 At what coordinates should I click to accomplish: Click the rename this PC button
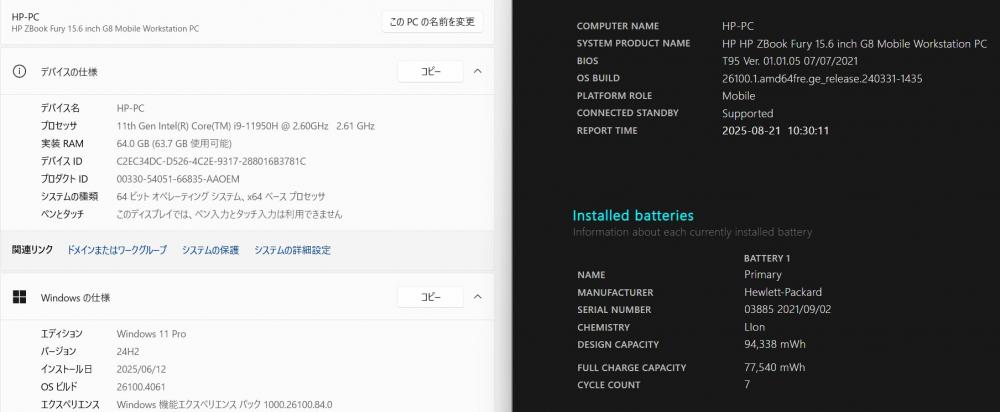point(432,22)
